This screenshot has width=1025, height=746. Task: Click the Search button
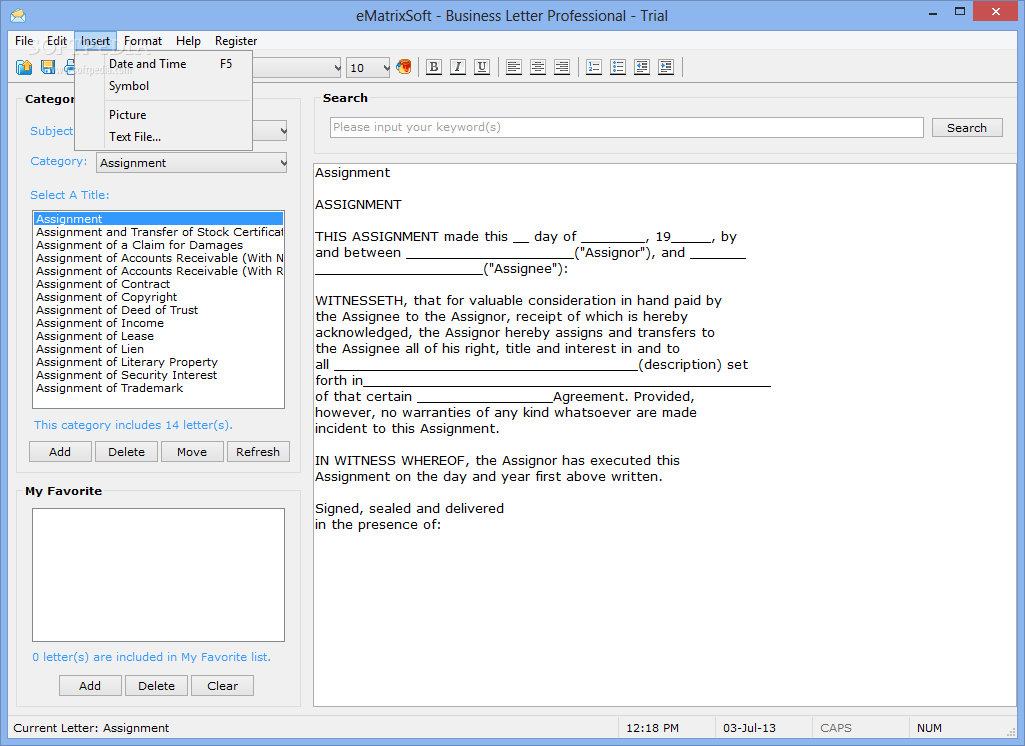click(x=967, y=127)
